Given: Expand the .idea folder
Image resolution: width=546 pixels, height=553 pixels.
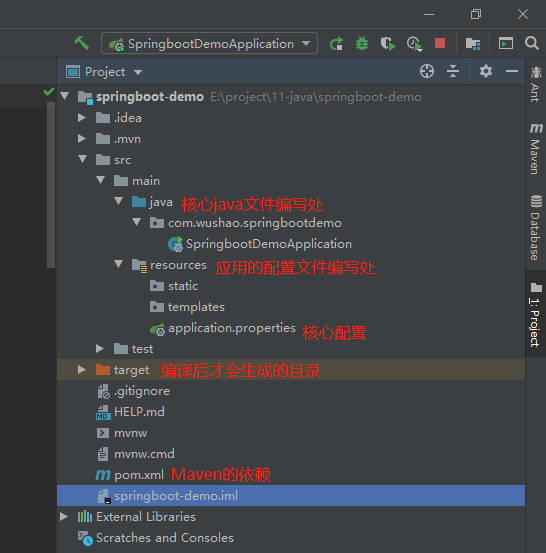Looking at the screenshot, I should coord(82,117).
